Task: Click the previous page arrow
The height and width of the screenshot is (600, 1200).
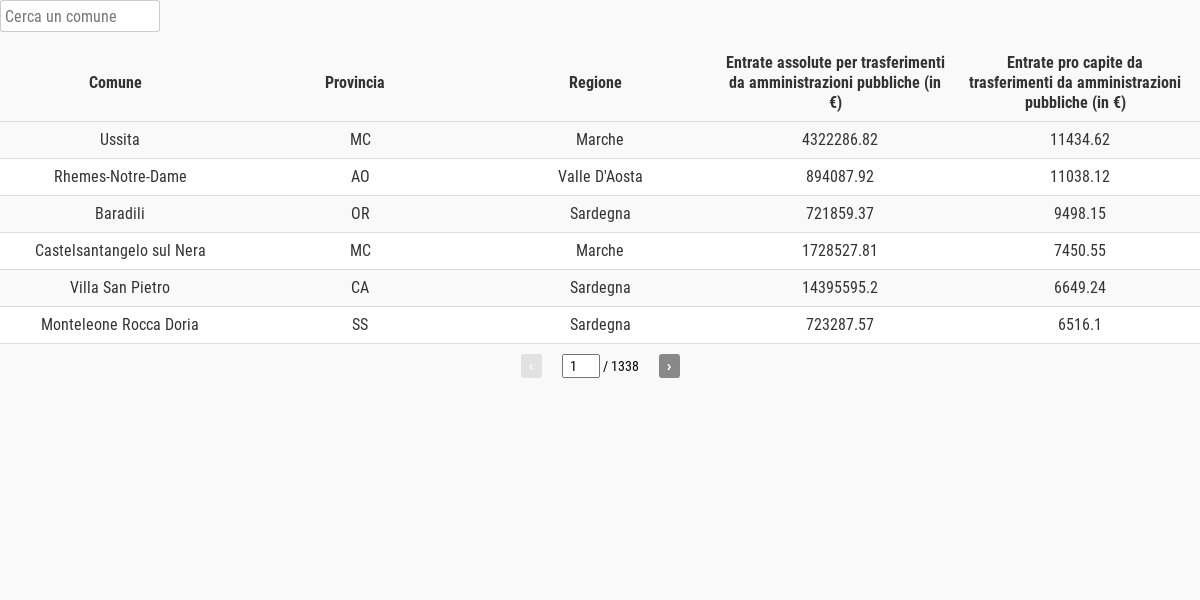Action: [531, 366]
